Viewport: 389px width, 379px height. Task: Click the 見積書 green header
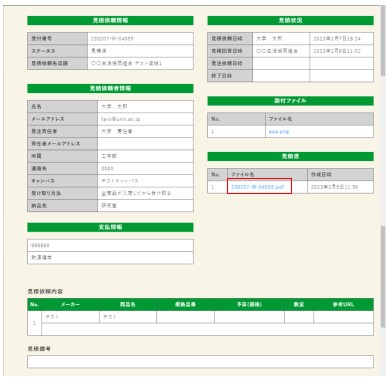click(290, 156)
